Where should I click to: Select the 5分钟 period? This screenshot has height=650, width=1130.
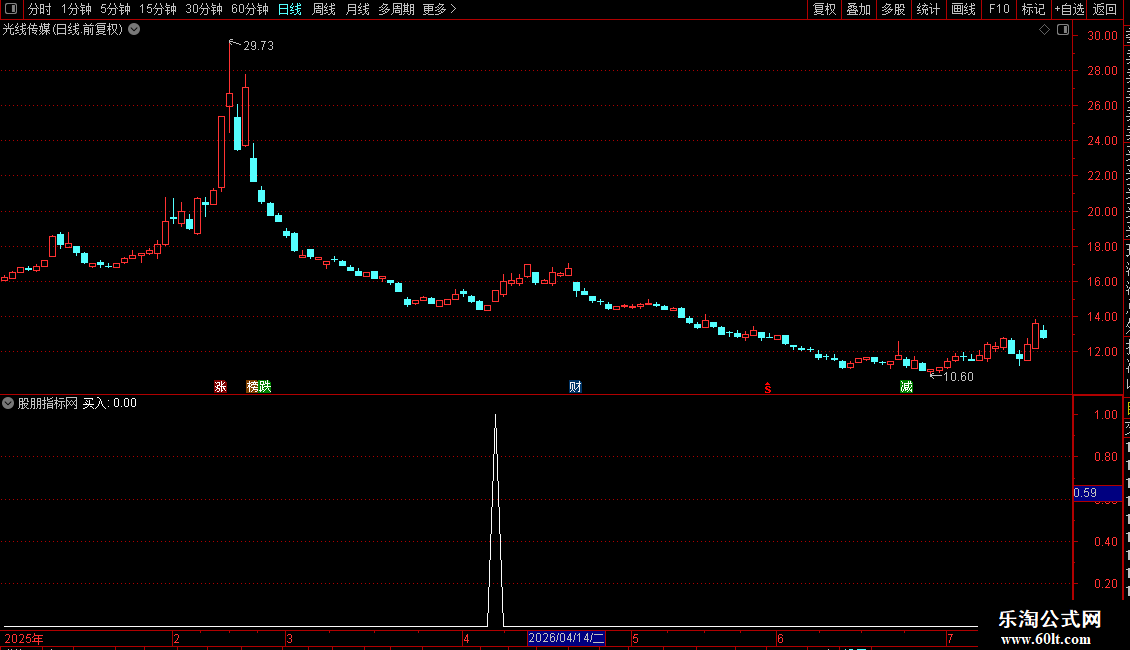115,9
